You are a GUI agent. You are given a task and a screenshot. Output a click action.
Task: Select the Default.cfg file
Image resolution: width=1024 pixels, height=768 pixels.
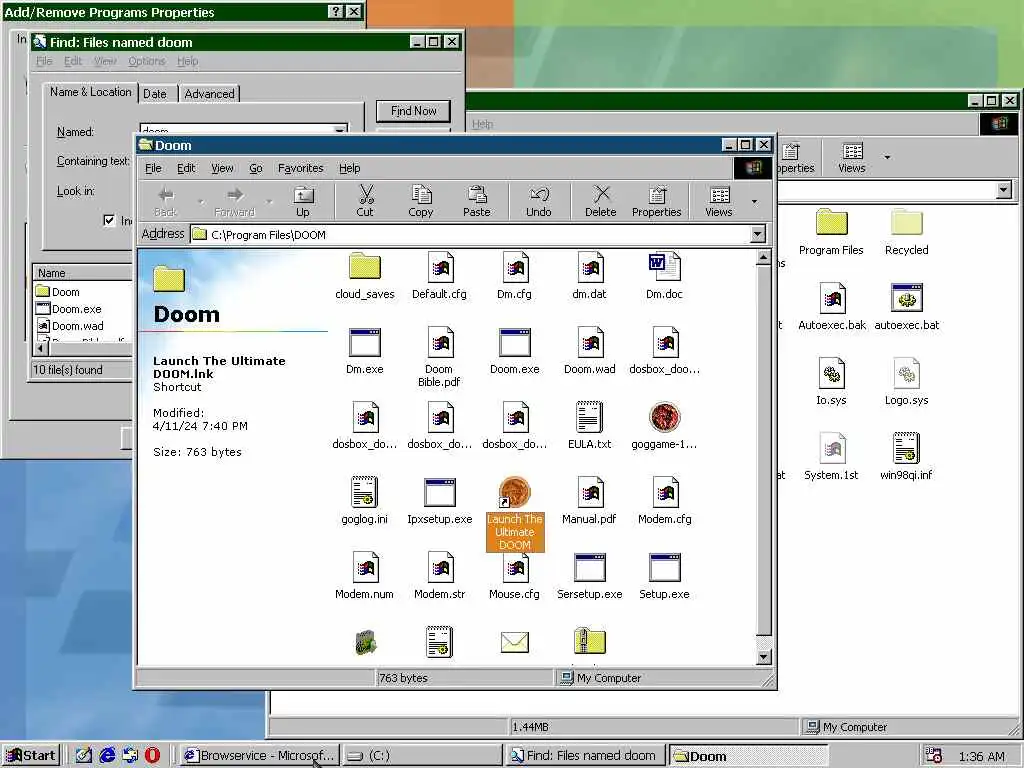pos(440,276)
